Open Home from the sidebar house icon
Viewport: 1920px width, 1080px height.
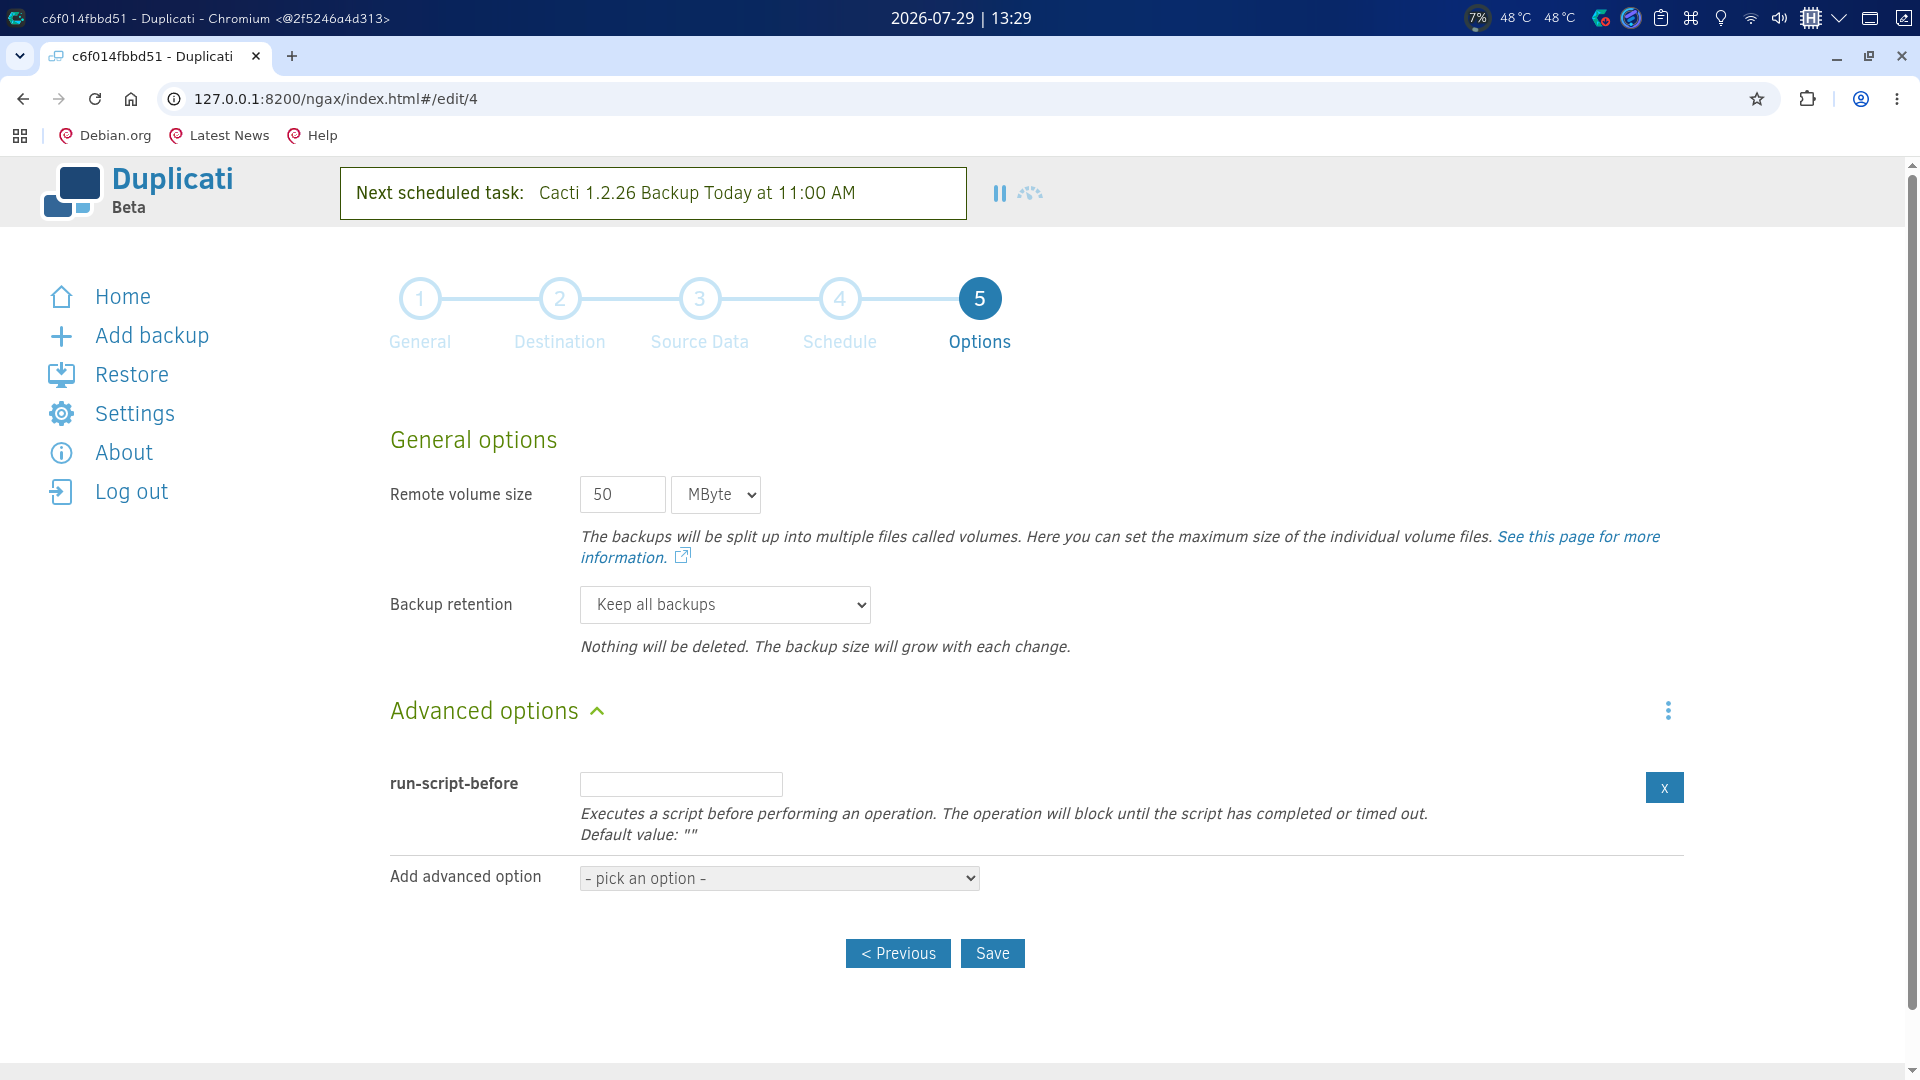(61, 297)
